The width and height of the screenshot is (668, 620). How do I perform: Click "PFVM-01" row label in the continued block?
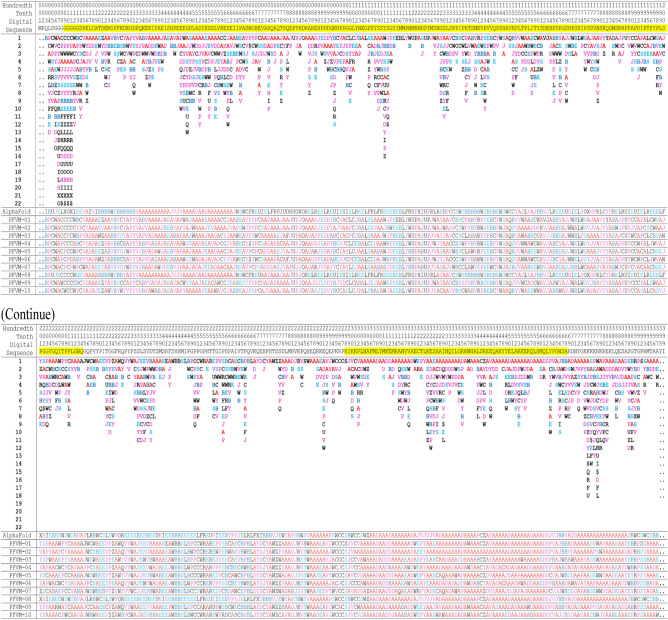20,543
